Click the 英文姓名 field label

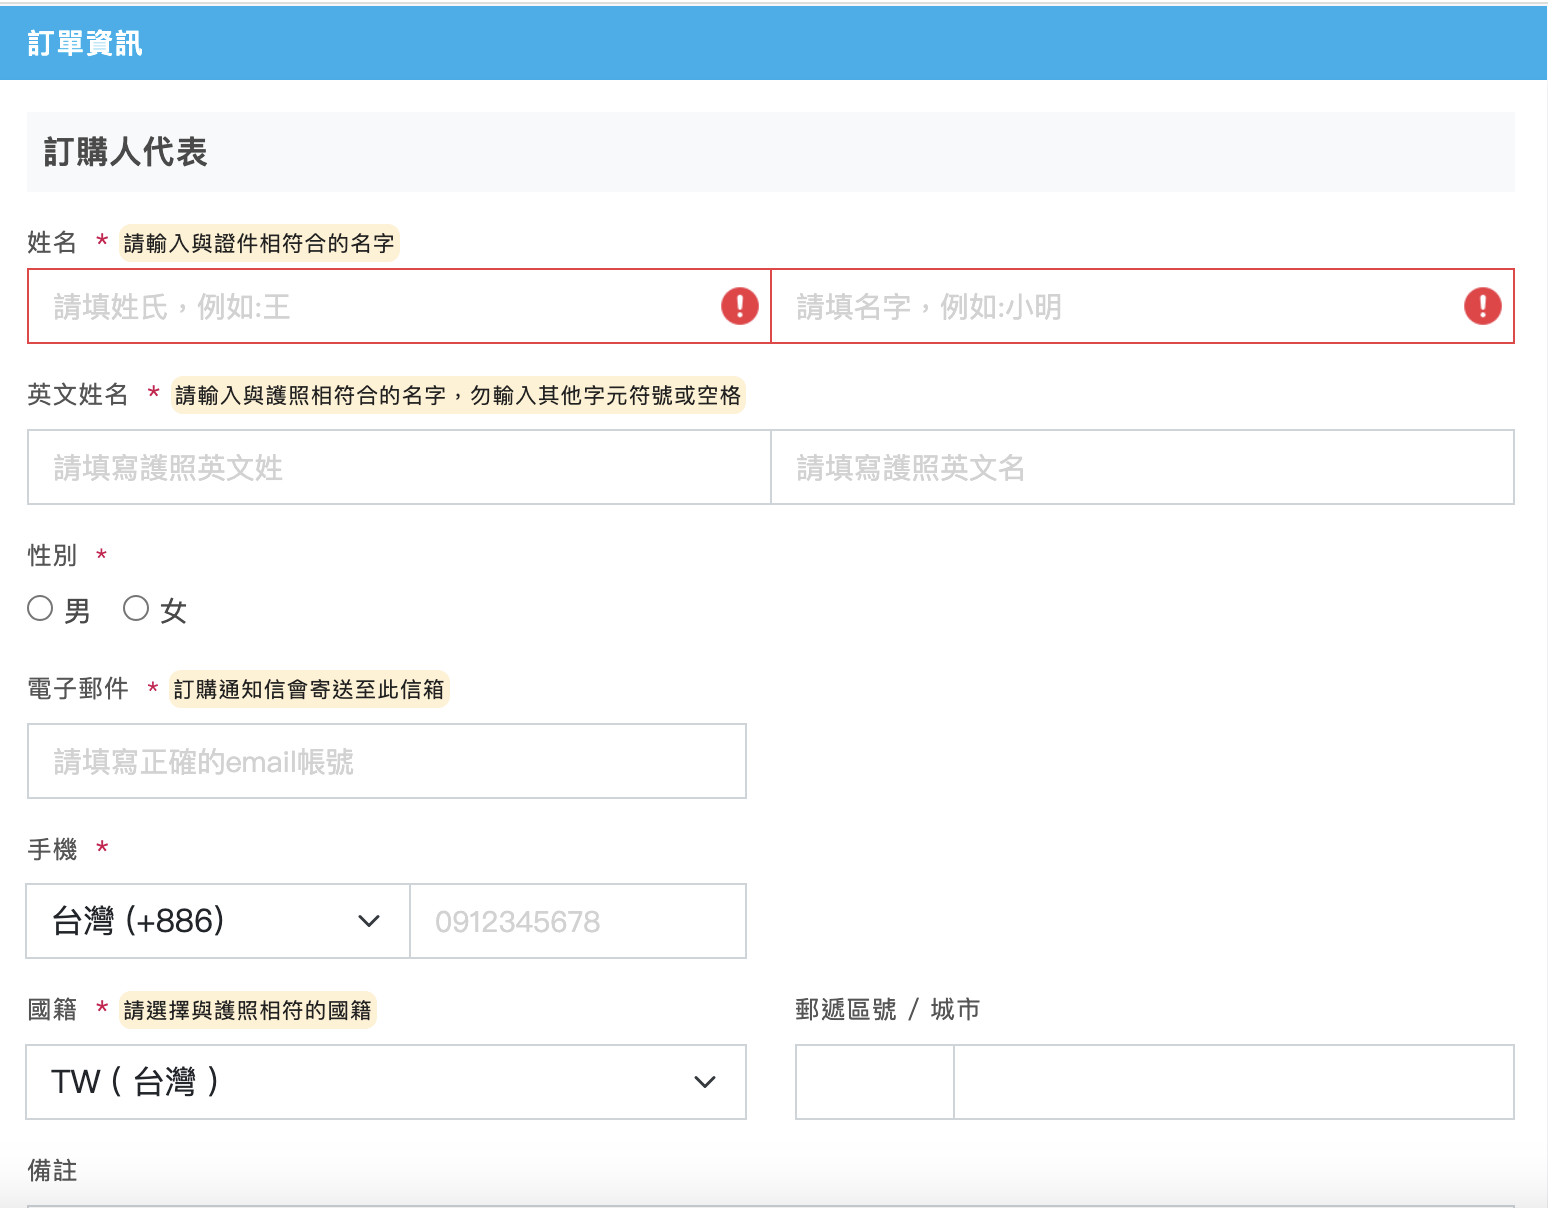[78, 394]
